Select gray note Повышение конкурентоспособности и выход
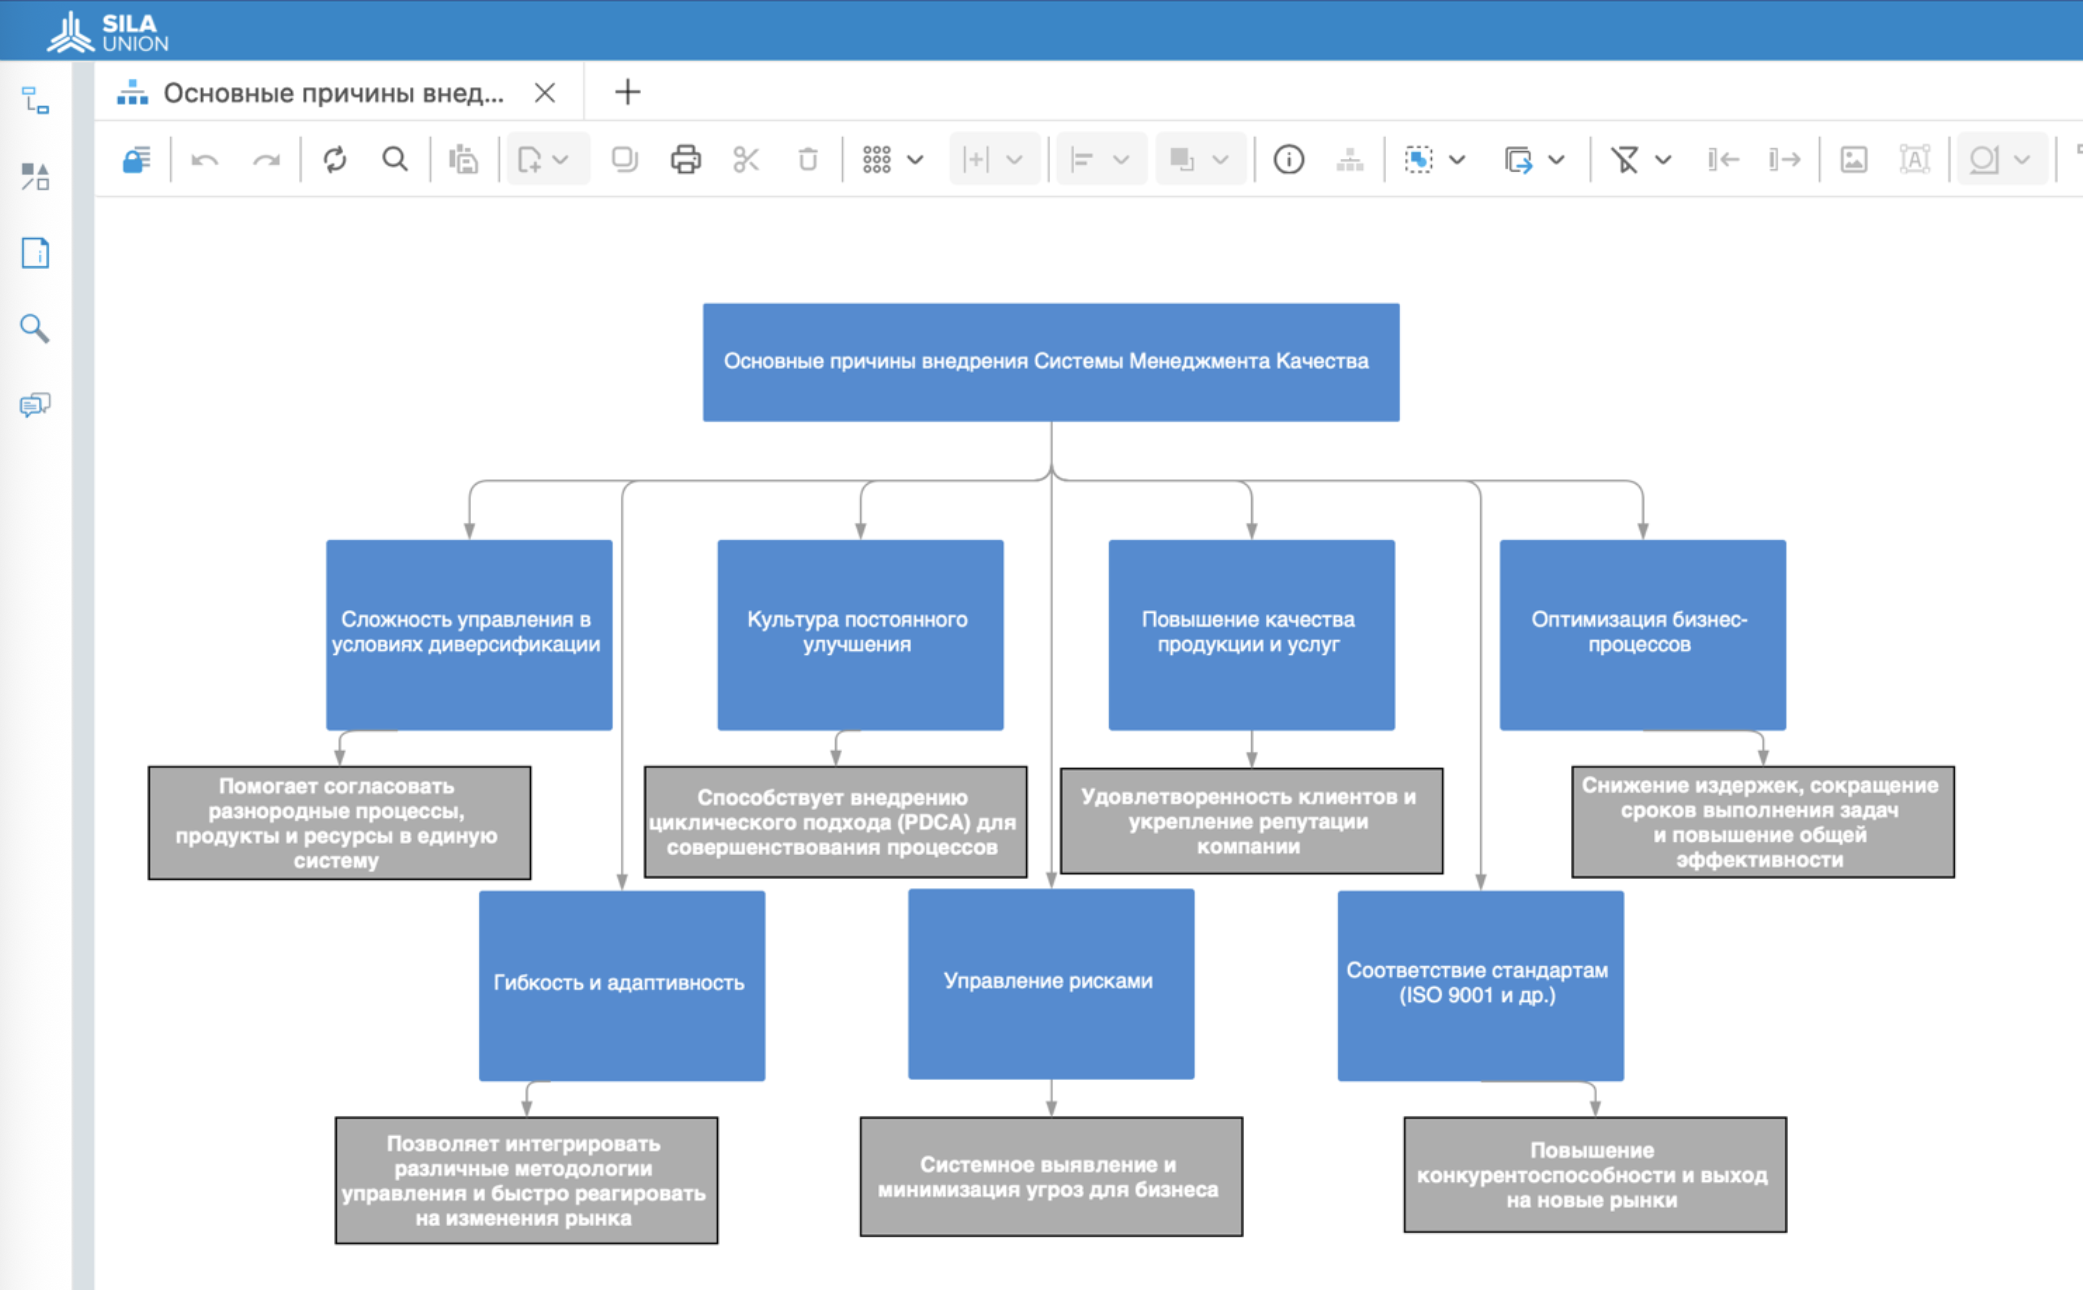Image resolution: width=2083 pixels, height=1290 pixels. click(x=1595, y=1175)
